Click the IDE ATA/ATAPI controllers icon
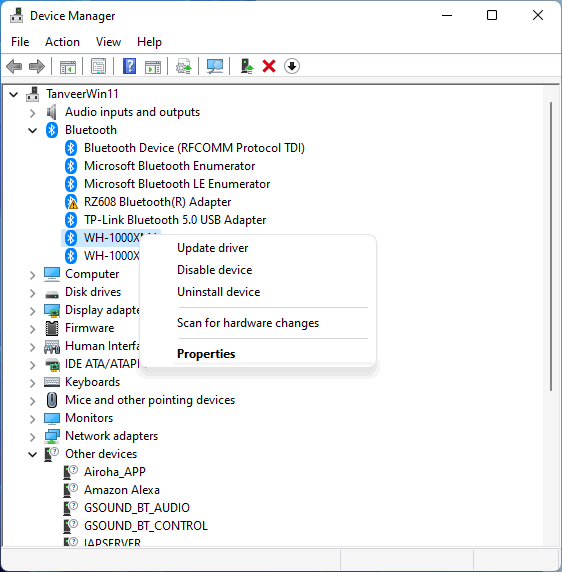The width and height of the screenshot is (562, 572). (x=52, y=364)
